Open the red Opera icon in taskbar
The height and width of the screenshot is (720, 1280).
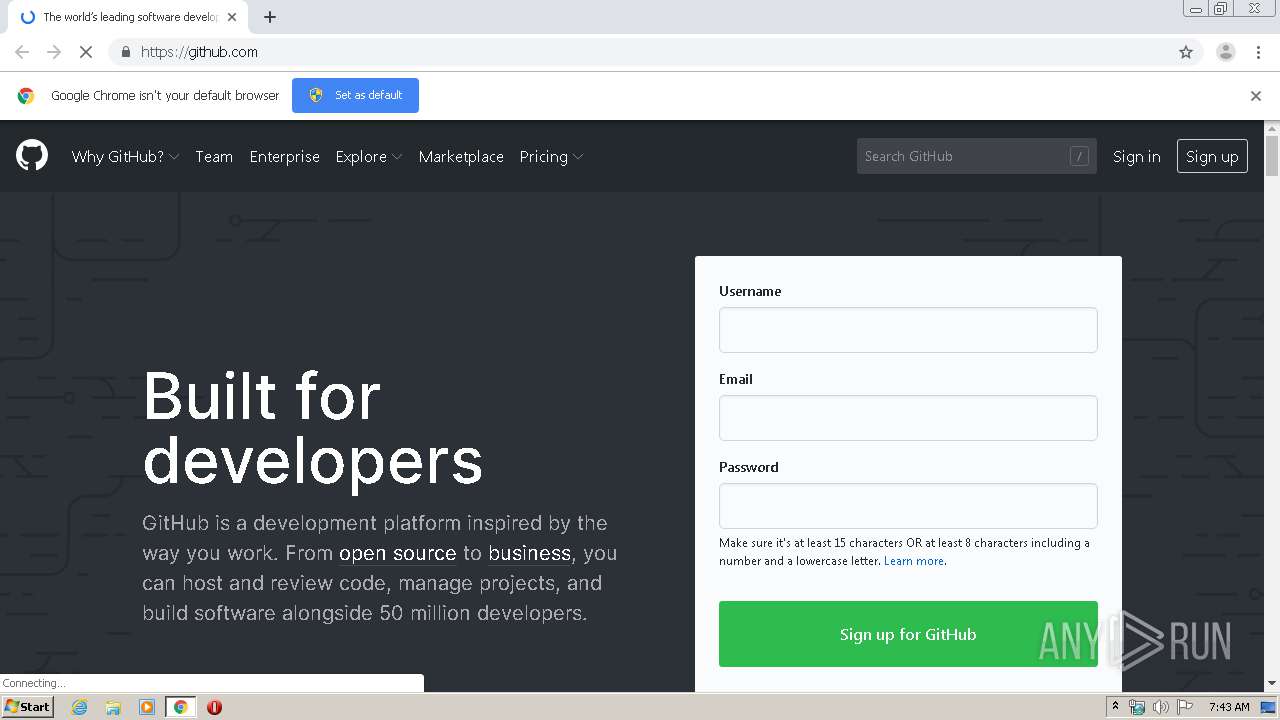click(214, 707)
